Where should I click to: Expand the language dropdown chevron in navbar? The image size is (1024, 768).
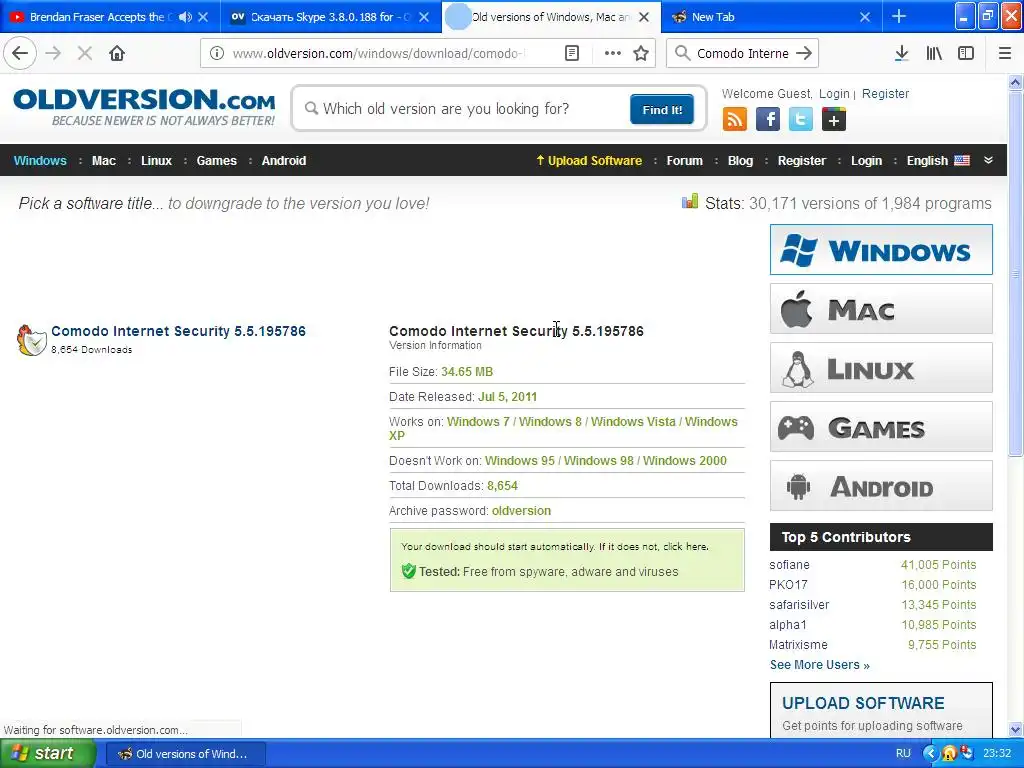click(x=989, y=160)
